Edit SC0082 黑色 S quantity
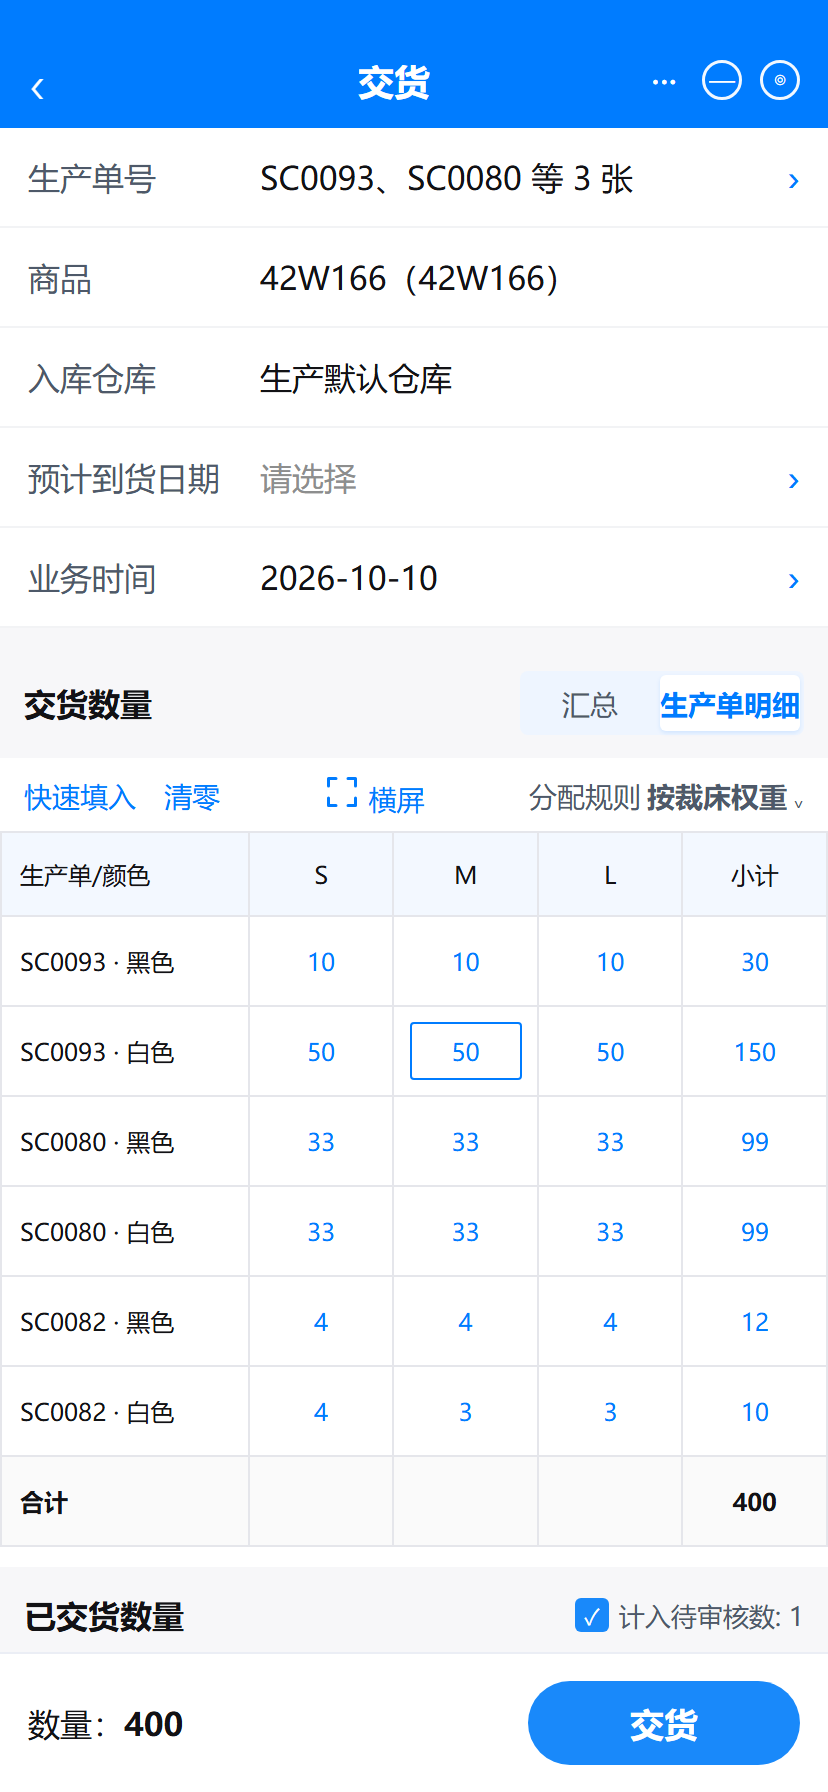This screenshot has width=828, height=1792. pyautogui.click(x=321, y=1322)
